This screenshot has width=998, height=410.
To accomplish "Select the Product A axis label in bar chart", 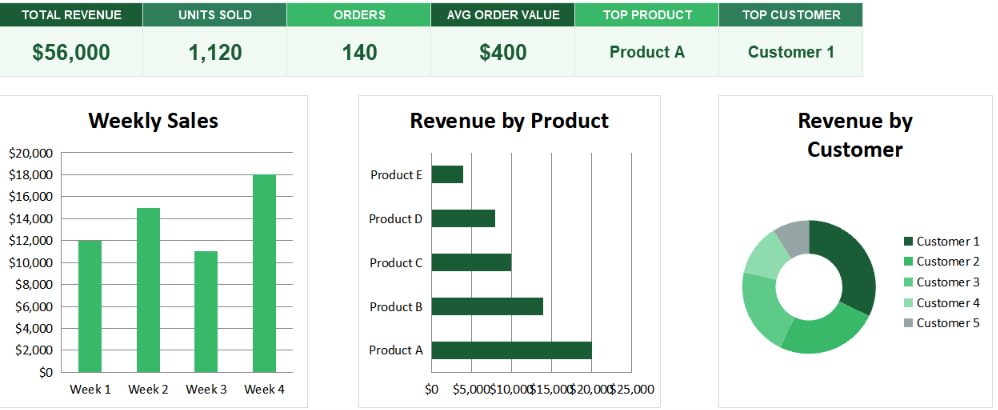I will 395,350.
